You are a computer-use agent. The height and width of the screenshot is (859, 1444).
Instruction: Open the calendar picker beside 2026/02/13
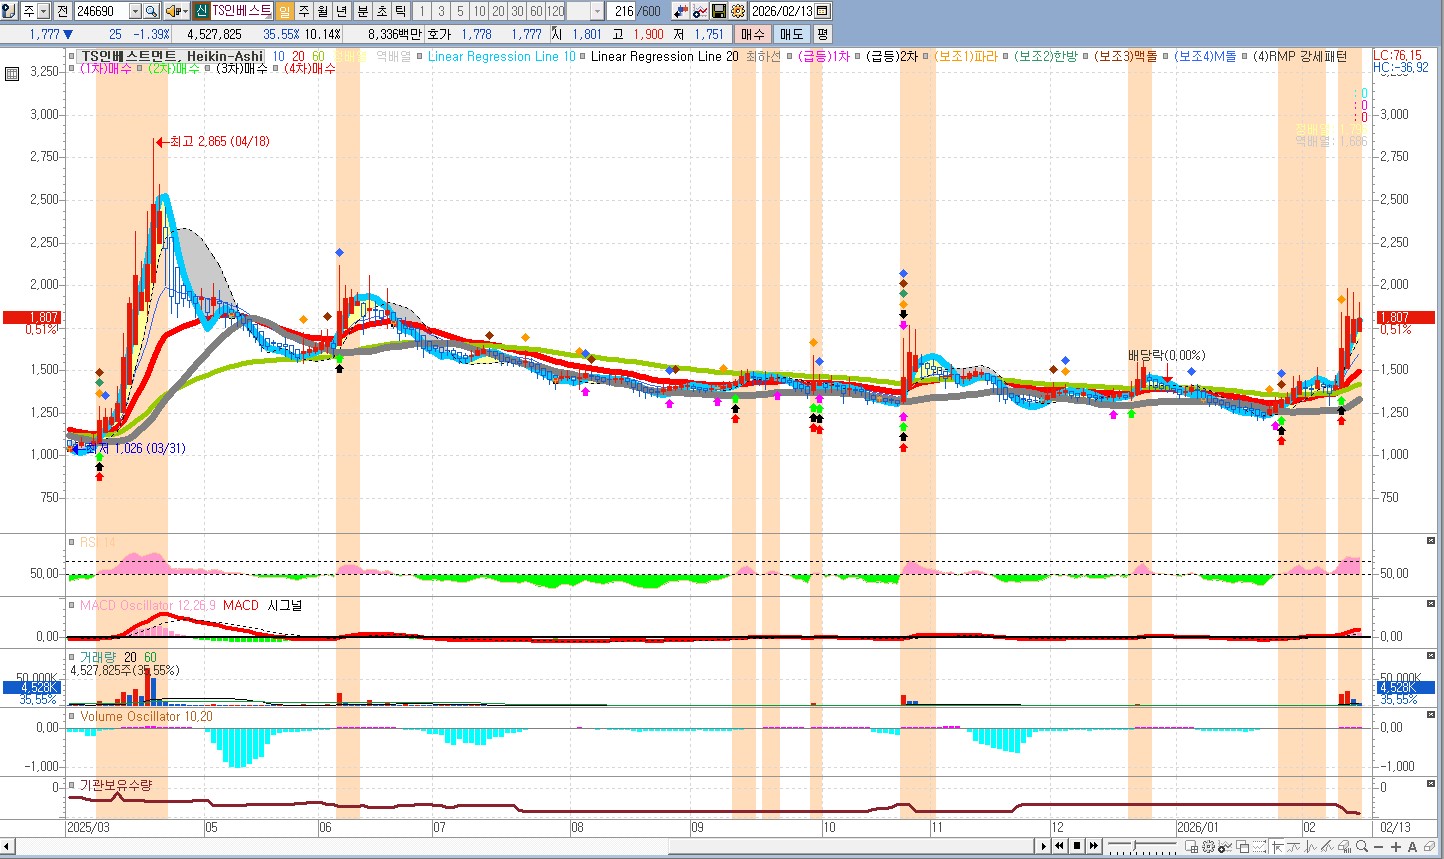coord(822,11)
